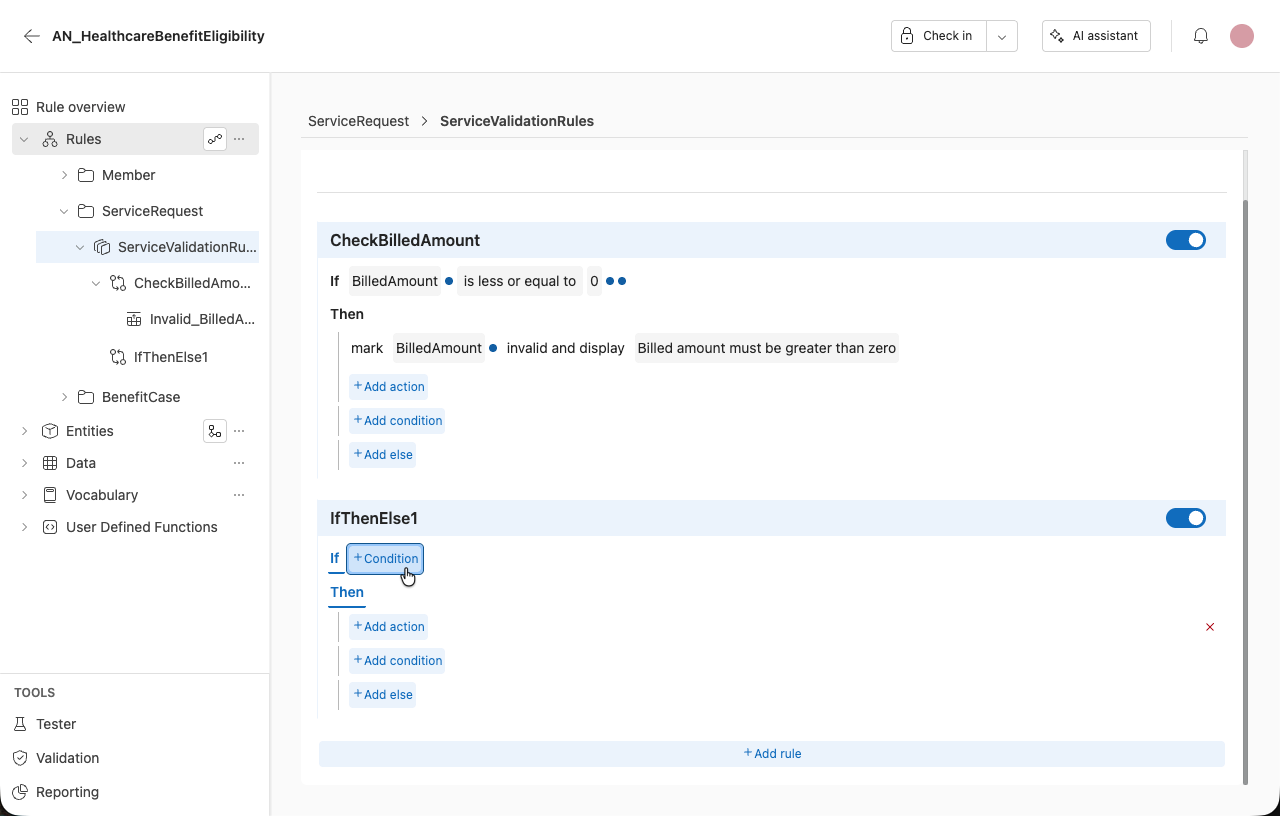The width and height of the screenshot is (1280, 816).
Task: Open the user profile avatar
Action: pos(1242,36)
